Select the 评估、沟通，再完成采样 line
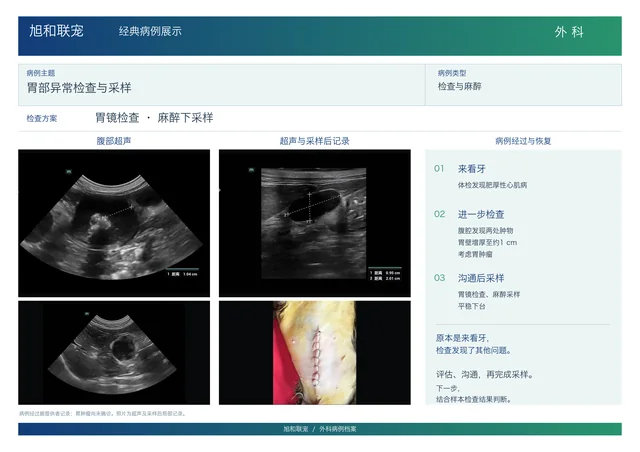640x452 pixels. tap(485, 374)
